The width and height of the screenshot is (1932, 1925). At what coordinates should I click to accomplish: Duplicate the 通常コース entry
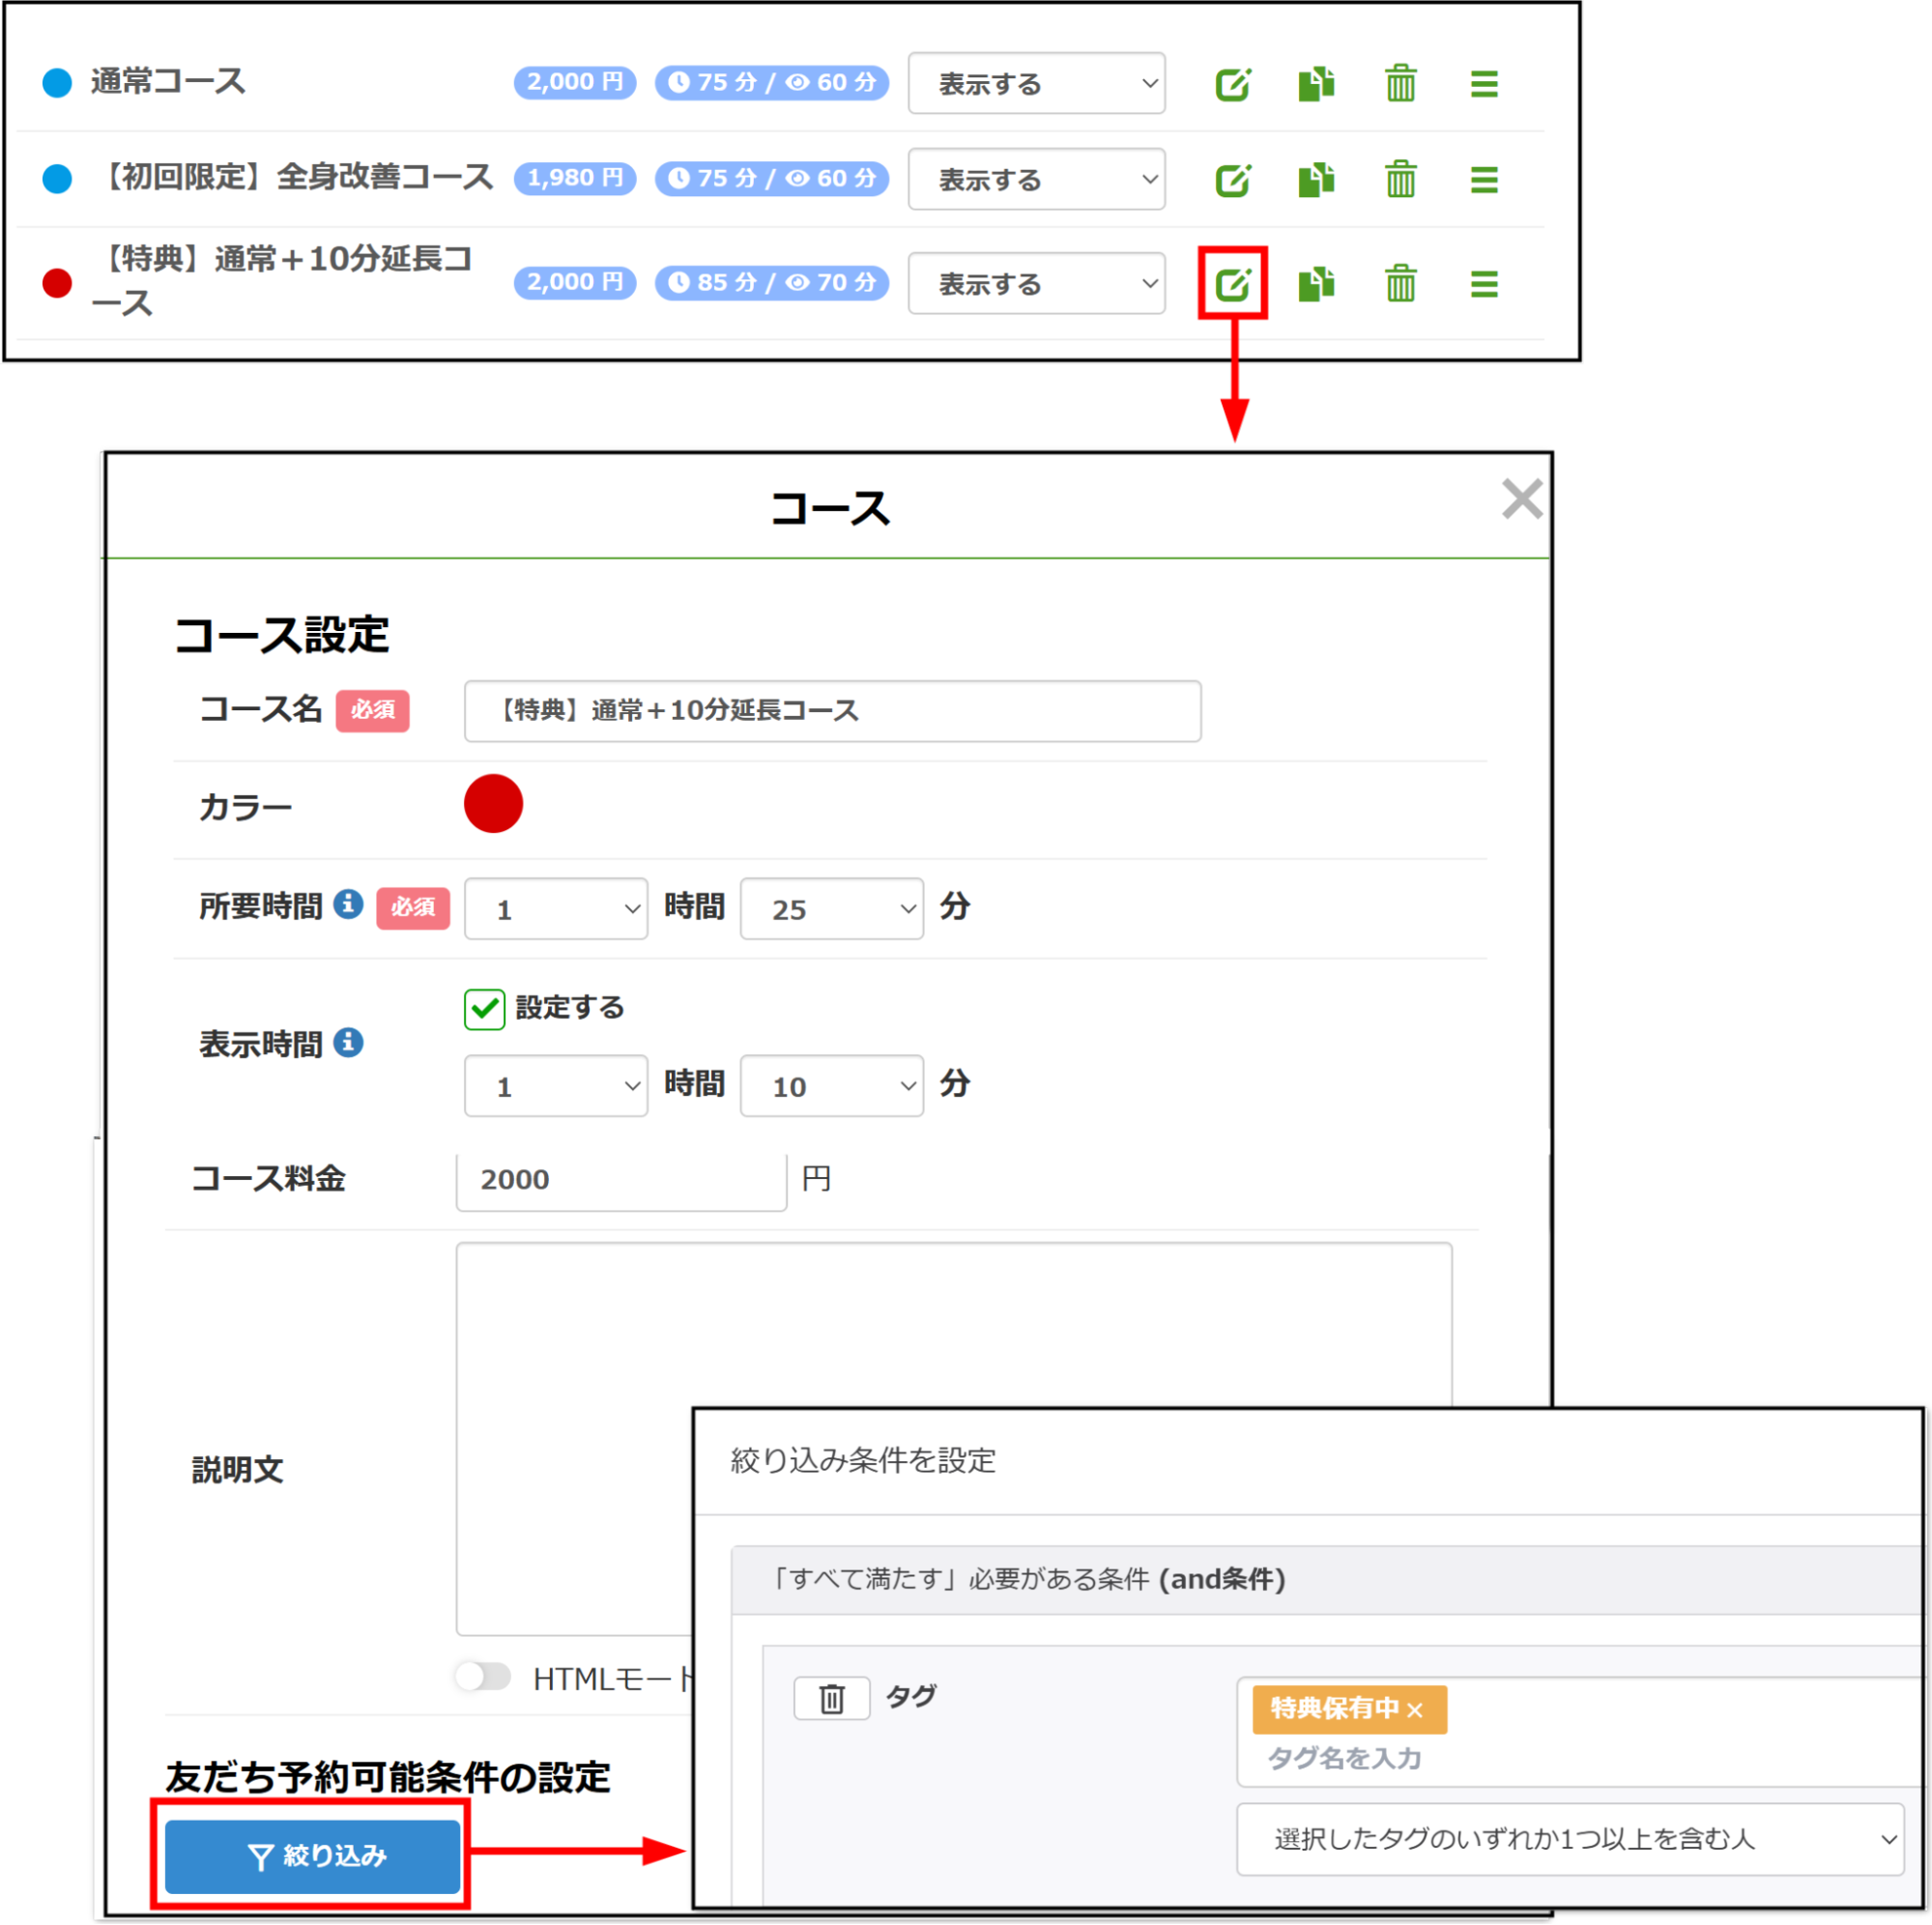point(1316,84)
